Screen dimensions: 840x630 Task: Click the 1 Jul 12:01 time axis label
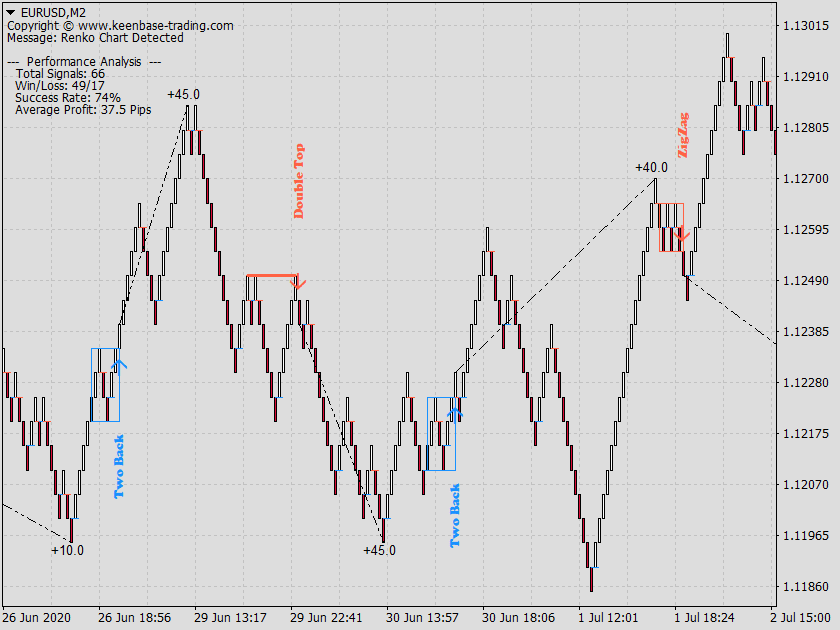click(x=608, y=617)
